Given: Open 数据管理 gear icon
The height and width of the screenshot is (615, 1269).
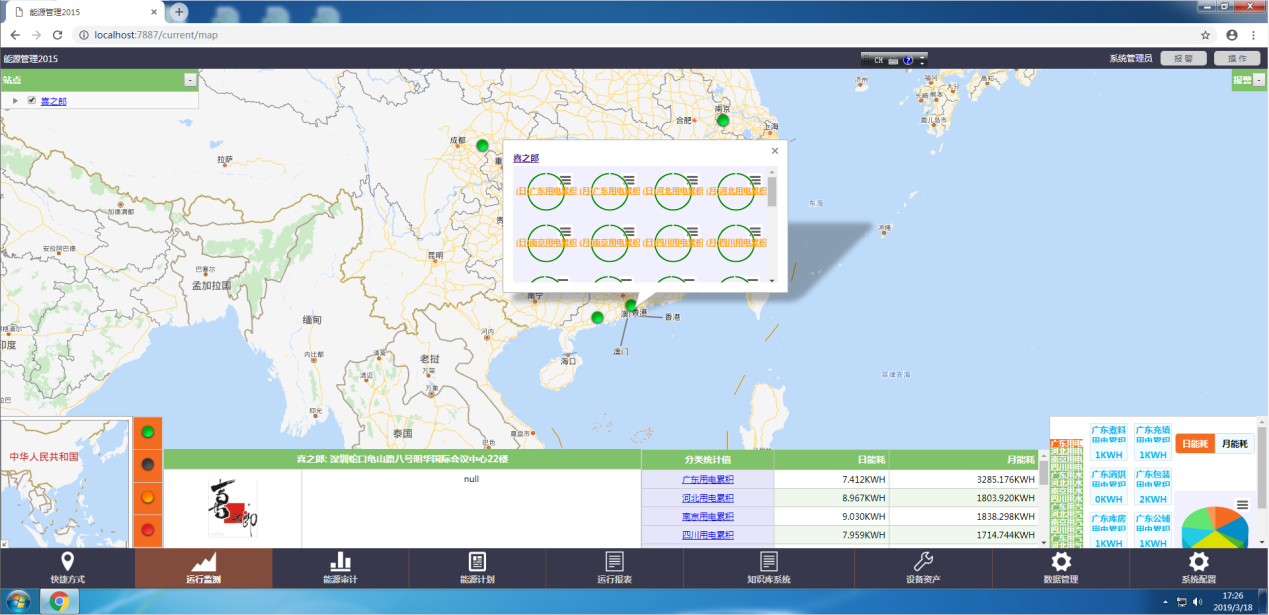Looking at the screenshot, I should coord(1061,562).
